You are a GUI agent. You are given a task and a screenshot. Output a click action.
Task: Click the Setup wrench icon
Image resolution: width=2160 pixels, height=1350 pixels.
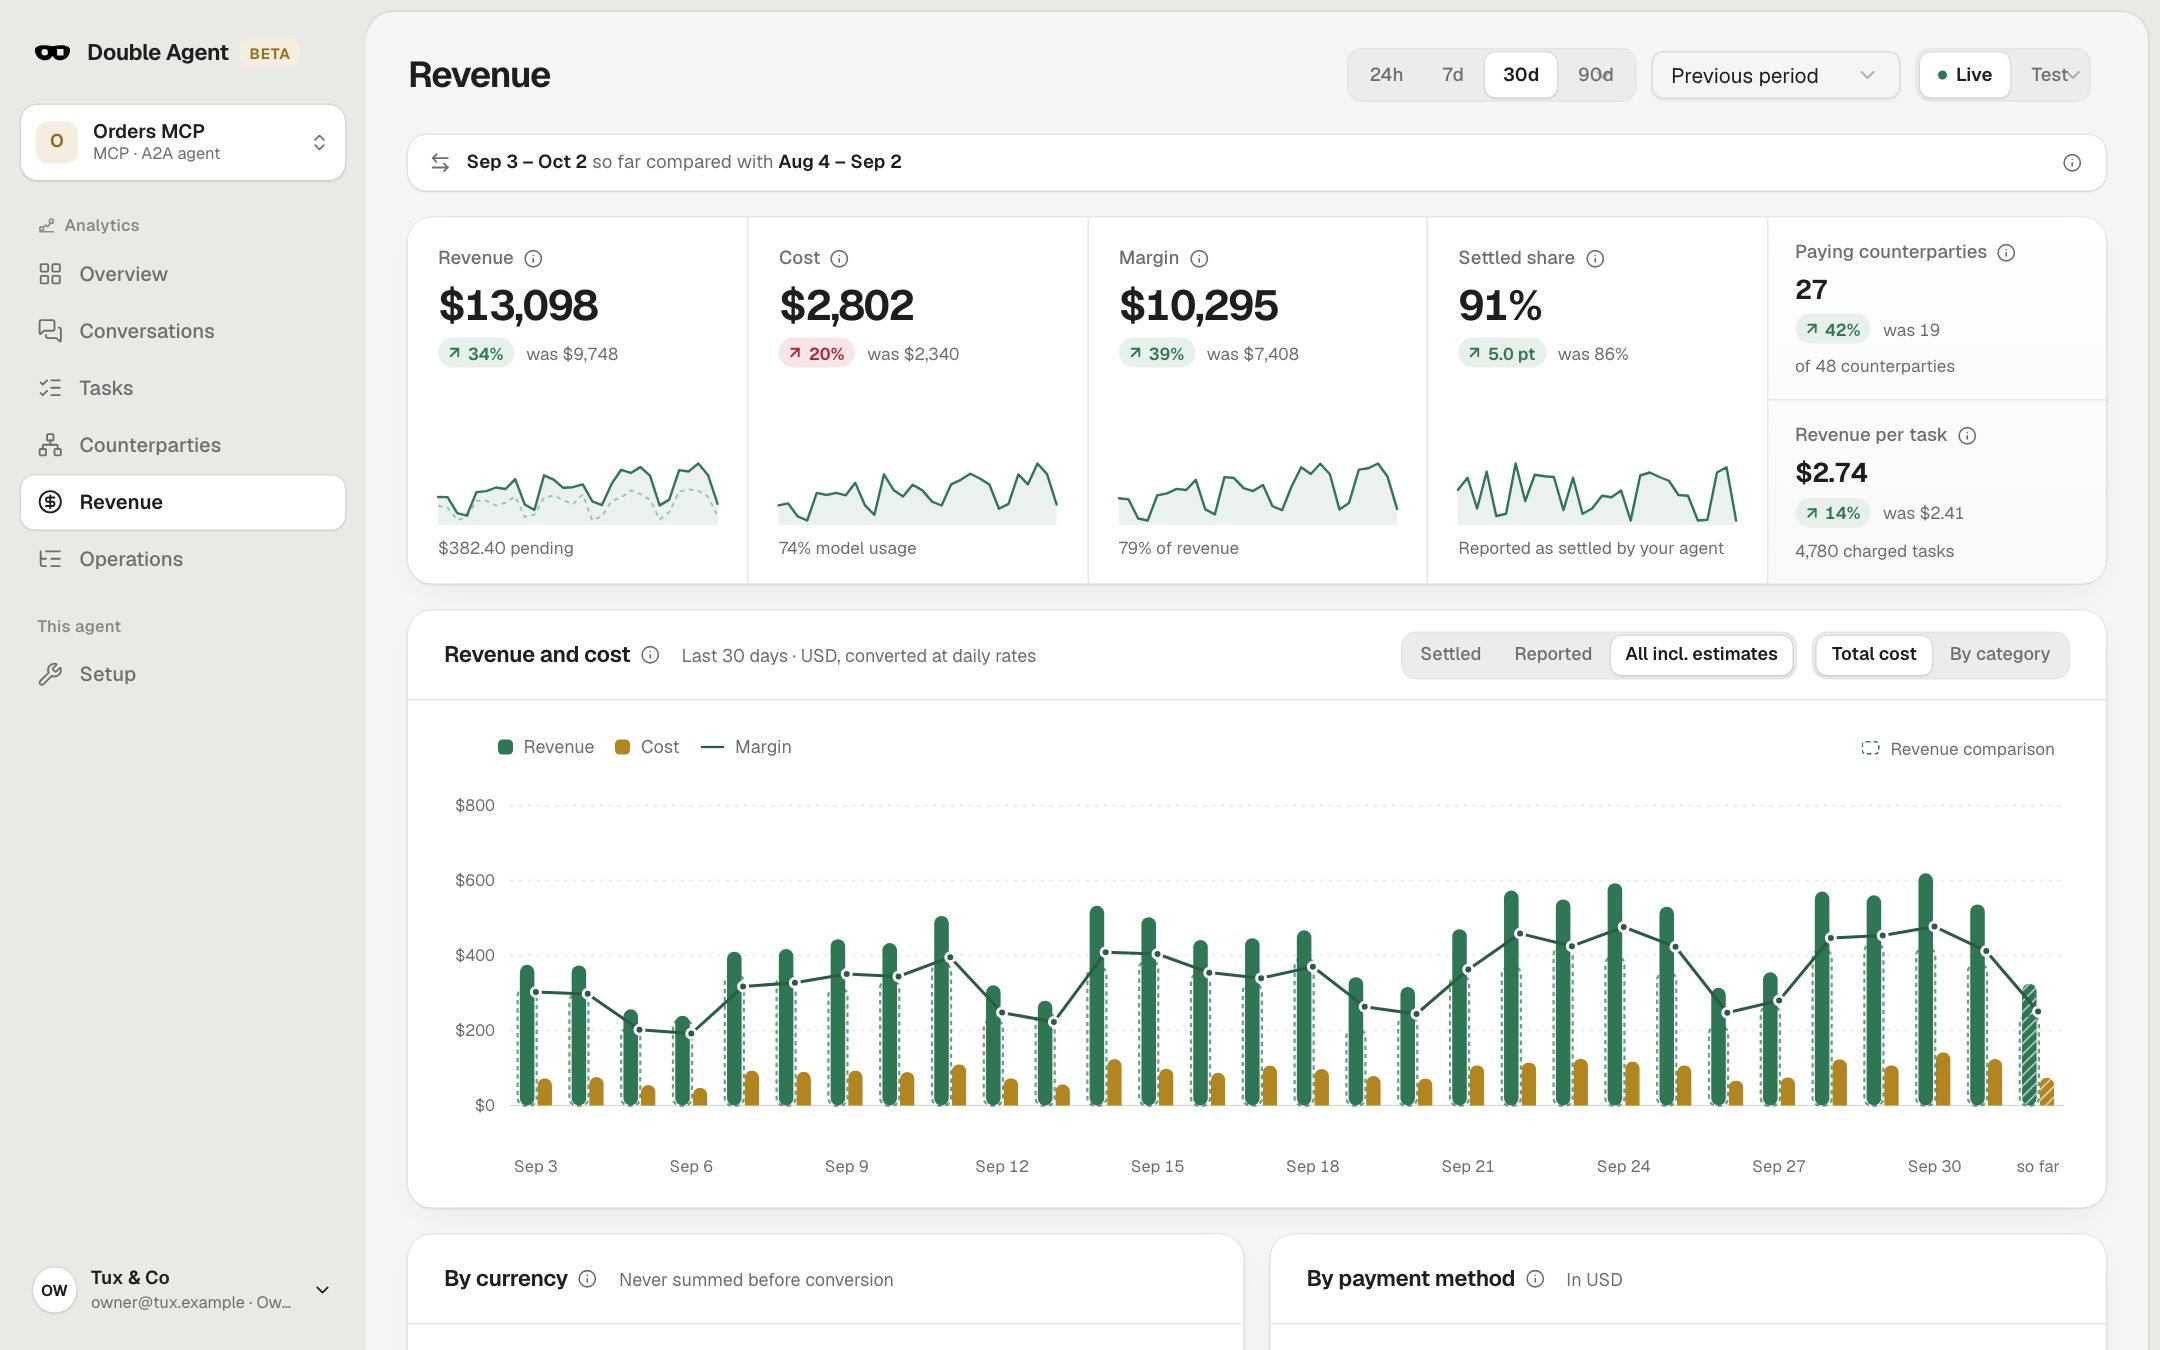tap(50, 674)
